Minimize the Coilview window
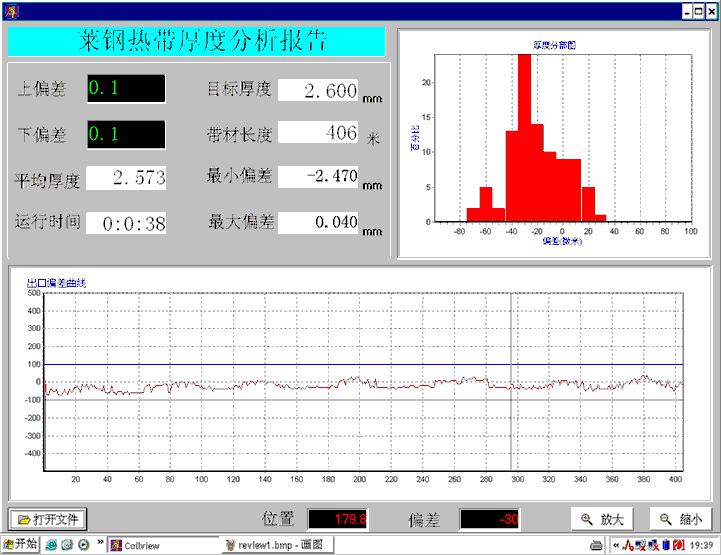721x555 pixels. point(687,11)
